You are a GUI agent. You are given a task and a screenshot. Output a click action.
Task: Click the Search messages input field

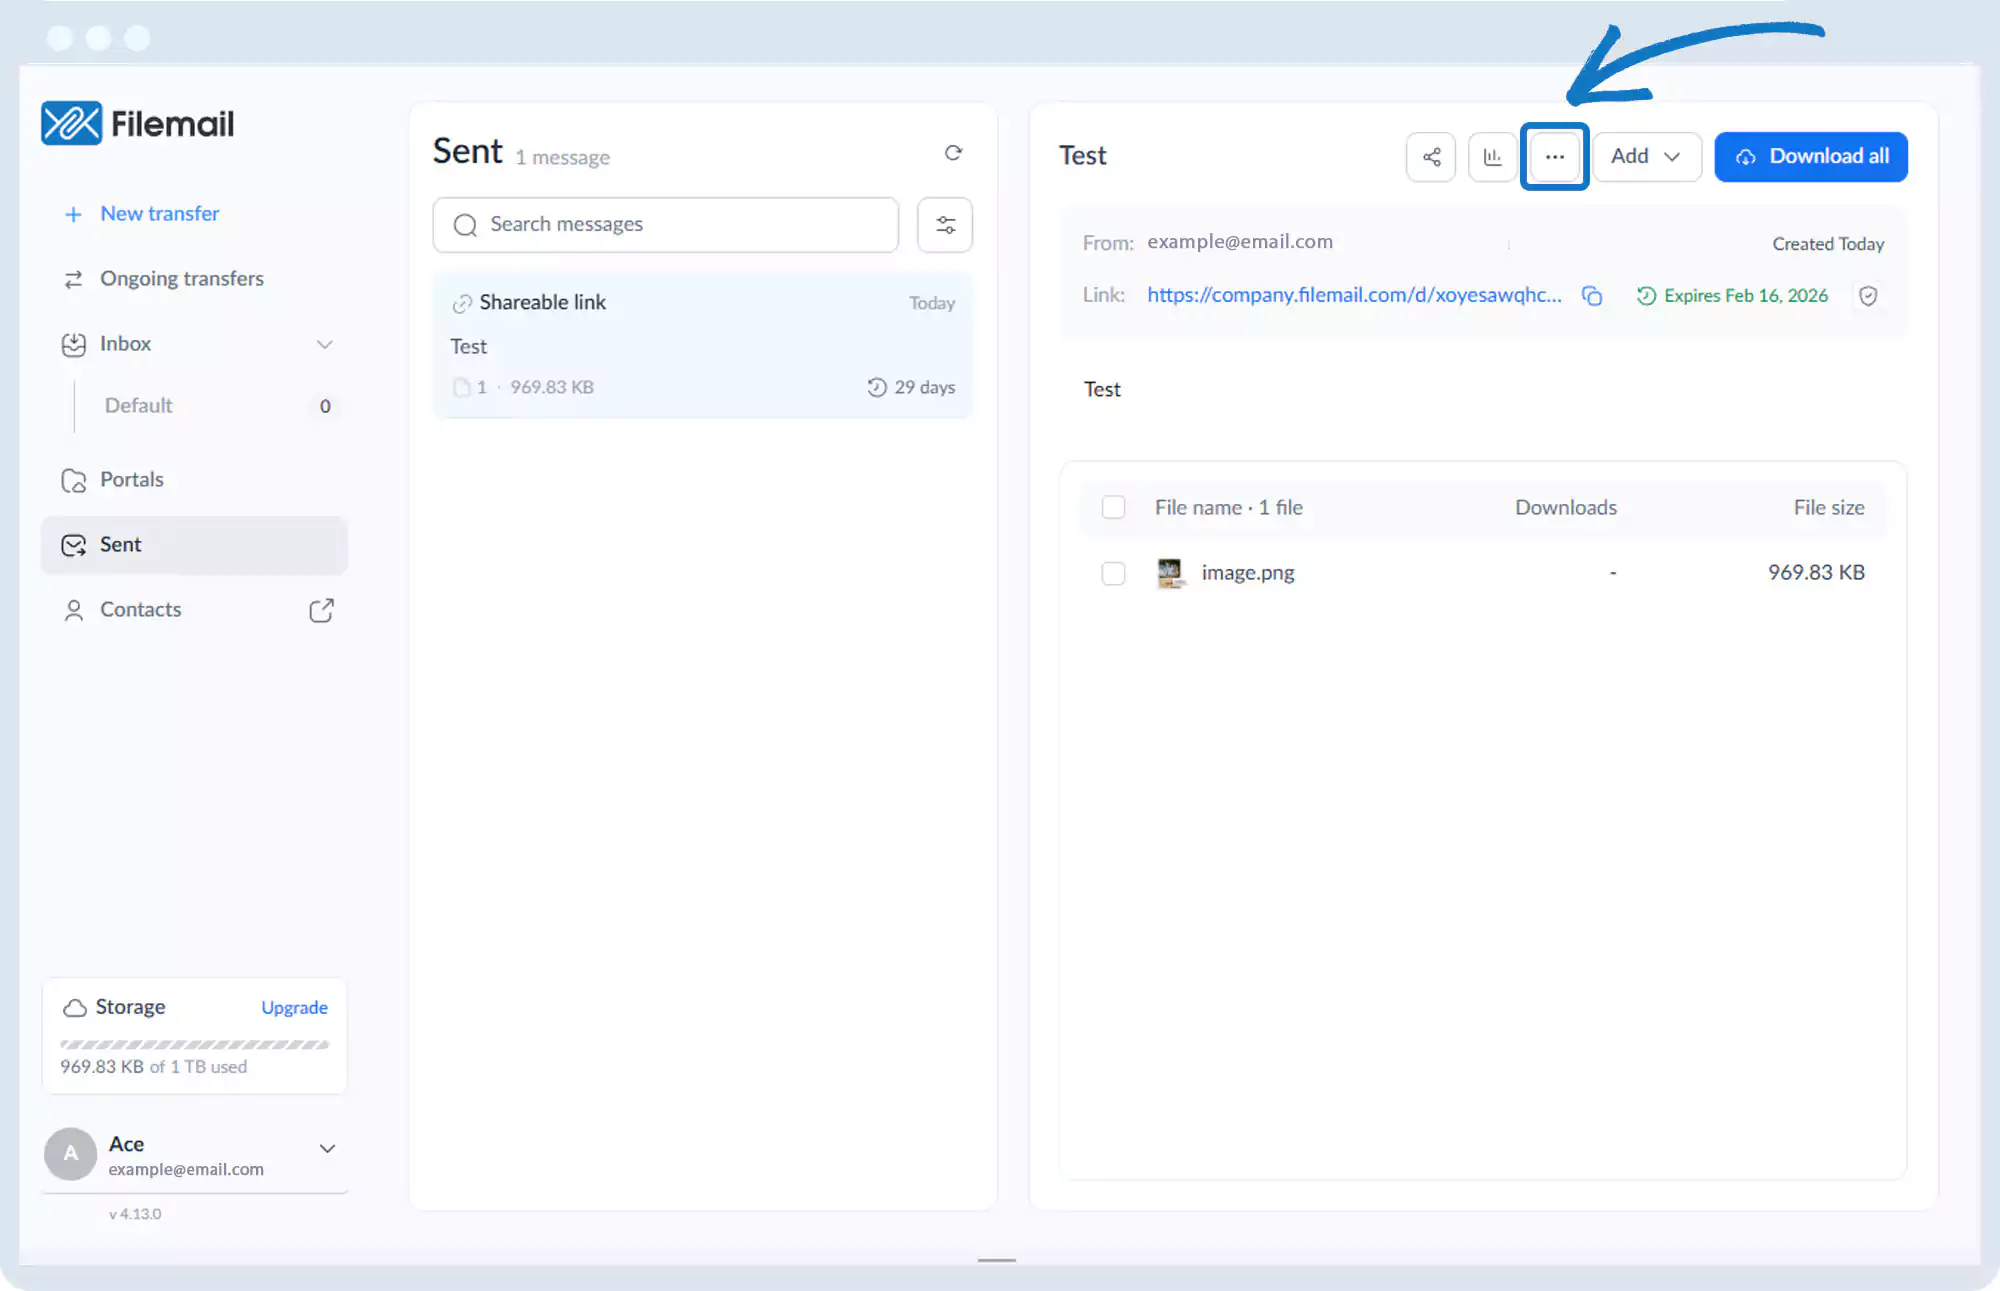click(666, 225)
